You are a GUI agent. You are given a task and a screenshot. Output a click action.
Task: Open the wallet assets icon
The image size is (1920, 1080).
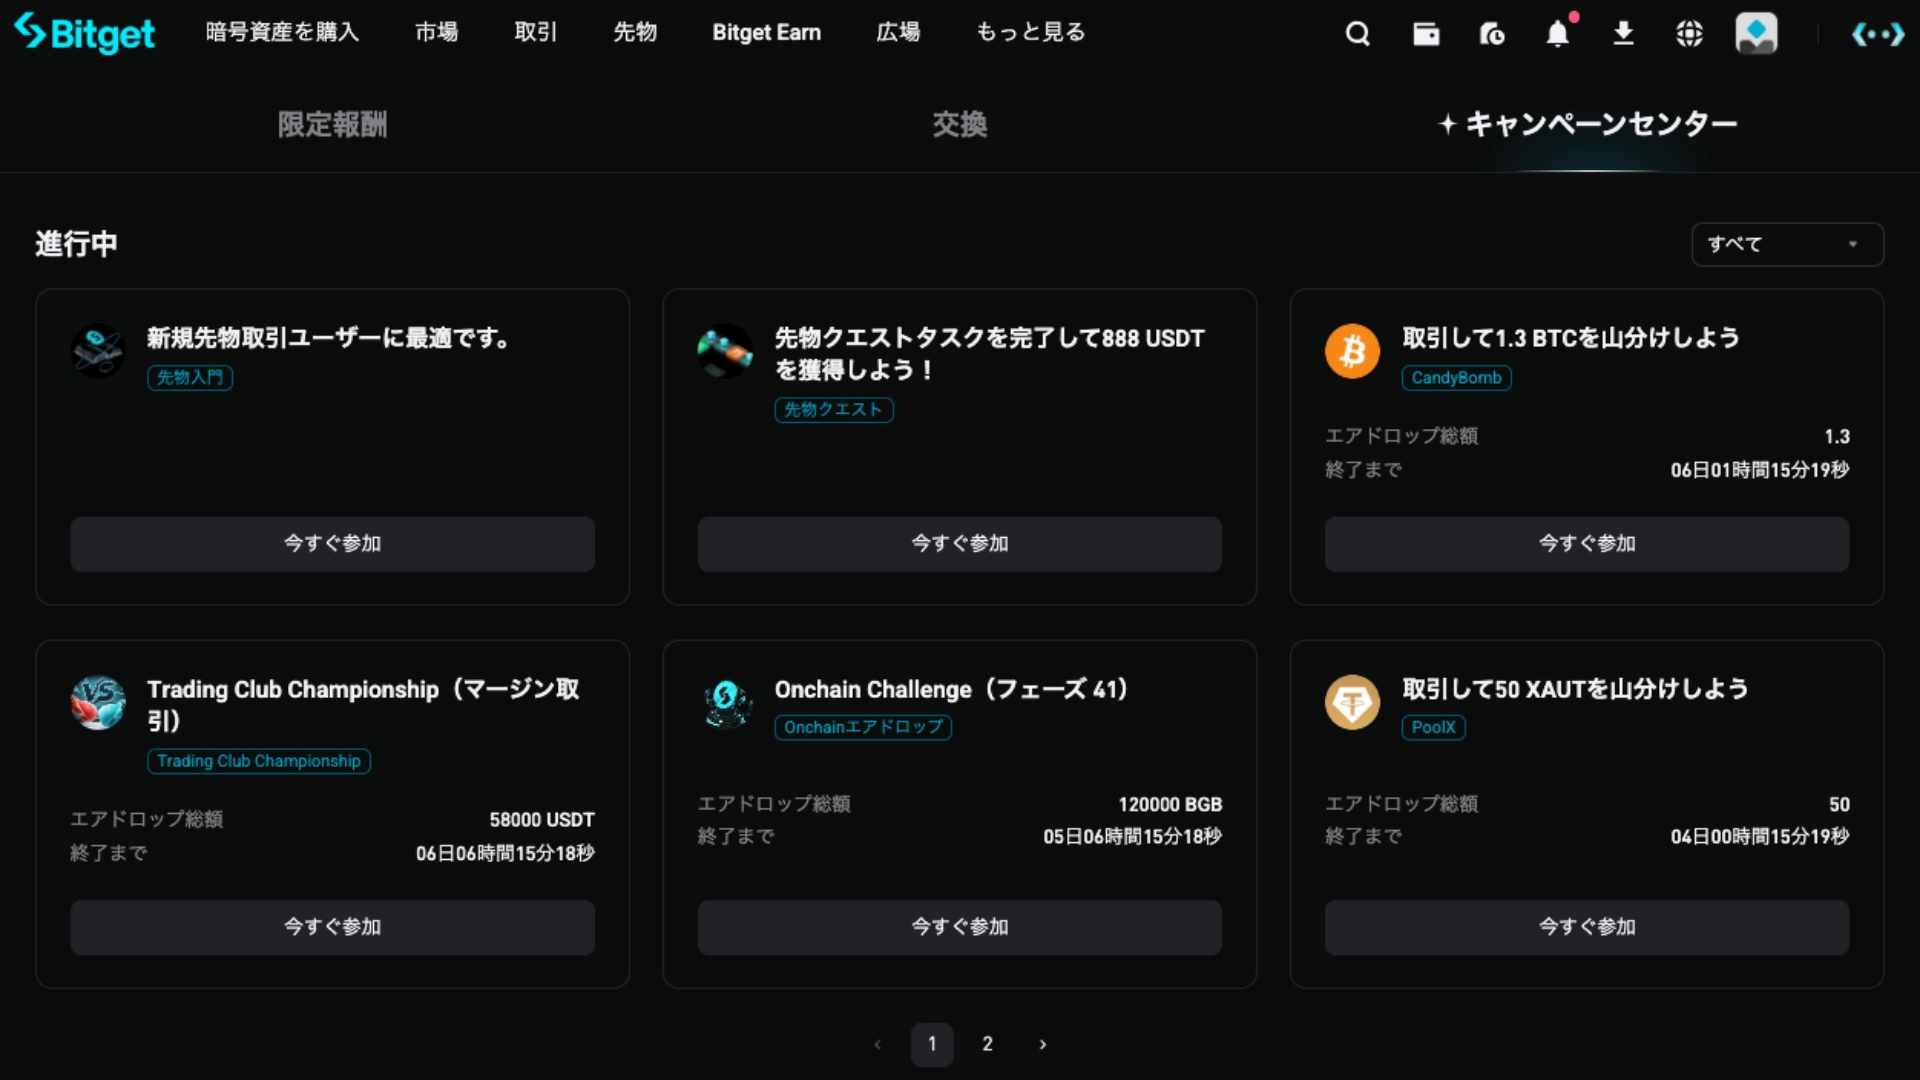coord(1425,33)
